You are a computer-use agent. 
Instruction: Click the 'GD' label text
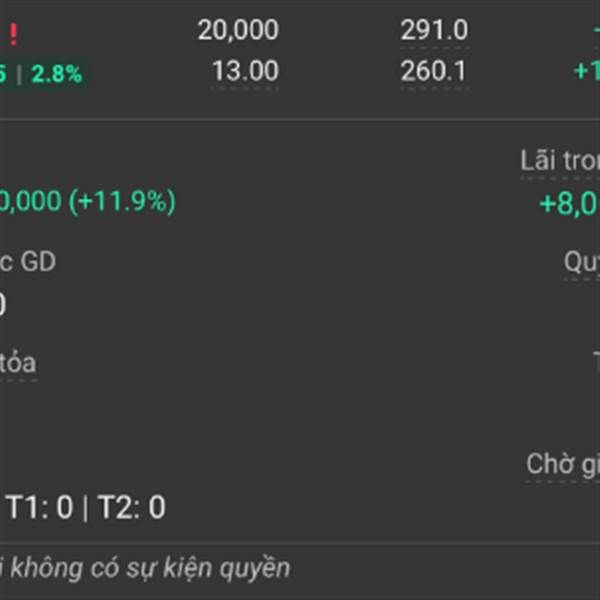pos(38,262)
